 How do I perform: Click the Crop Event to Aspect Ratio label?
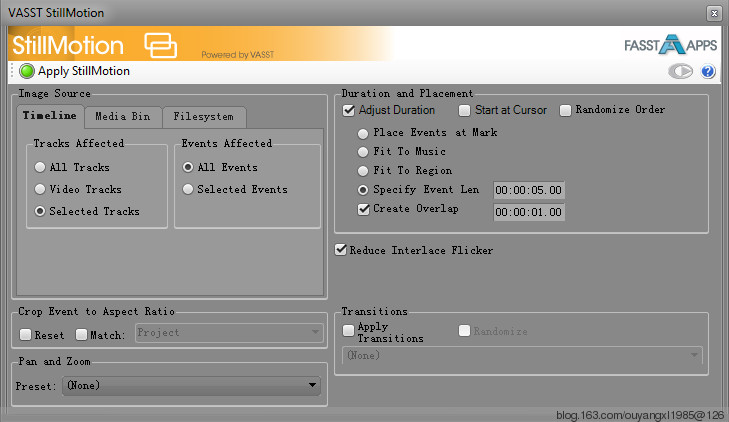(96, 311)
